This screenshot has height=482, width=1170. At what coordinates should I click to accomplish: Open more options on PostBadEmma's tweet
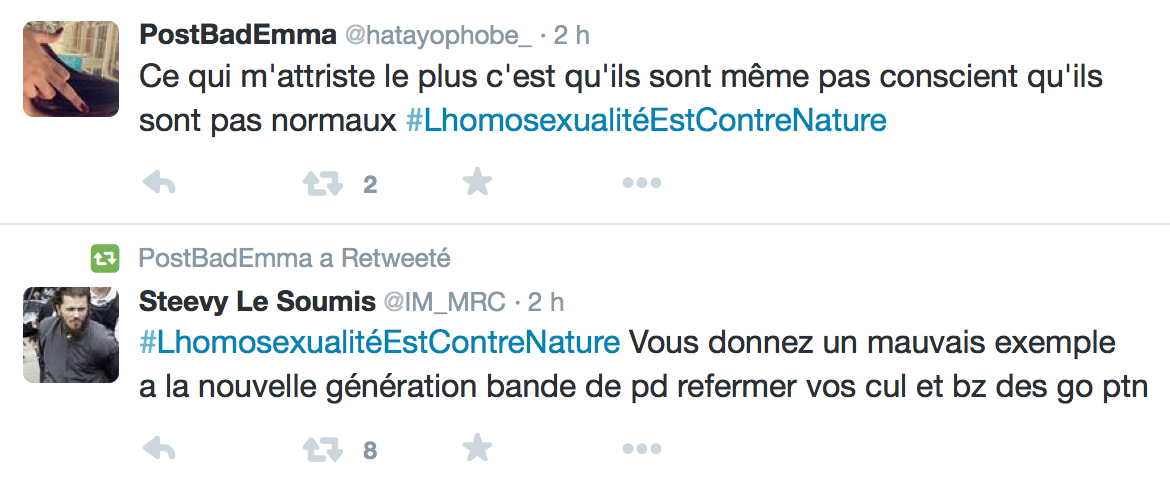click(641, 183)
